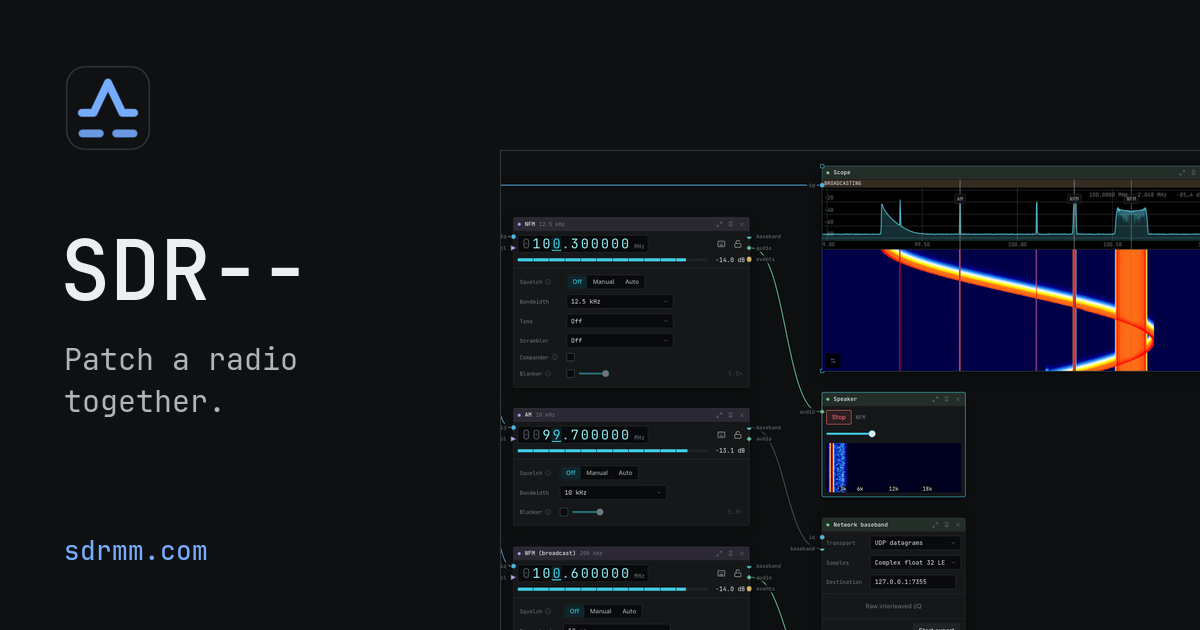The width and height of the screenshot is (1200, 630).
Task: Click the WFM events output port
Action: 749,589
